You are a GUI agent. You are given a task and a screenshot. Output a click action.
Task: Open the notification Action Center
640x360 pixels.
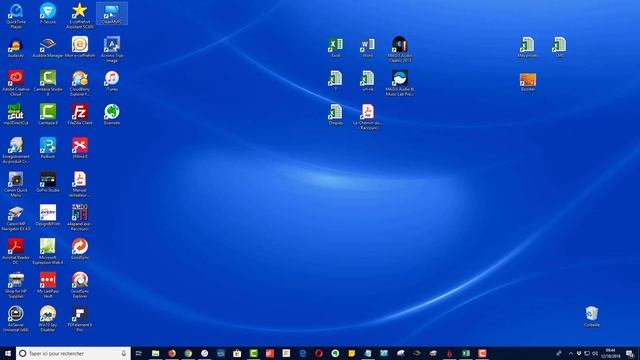(630, 353)
